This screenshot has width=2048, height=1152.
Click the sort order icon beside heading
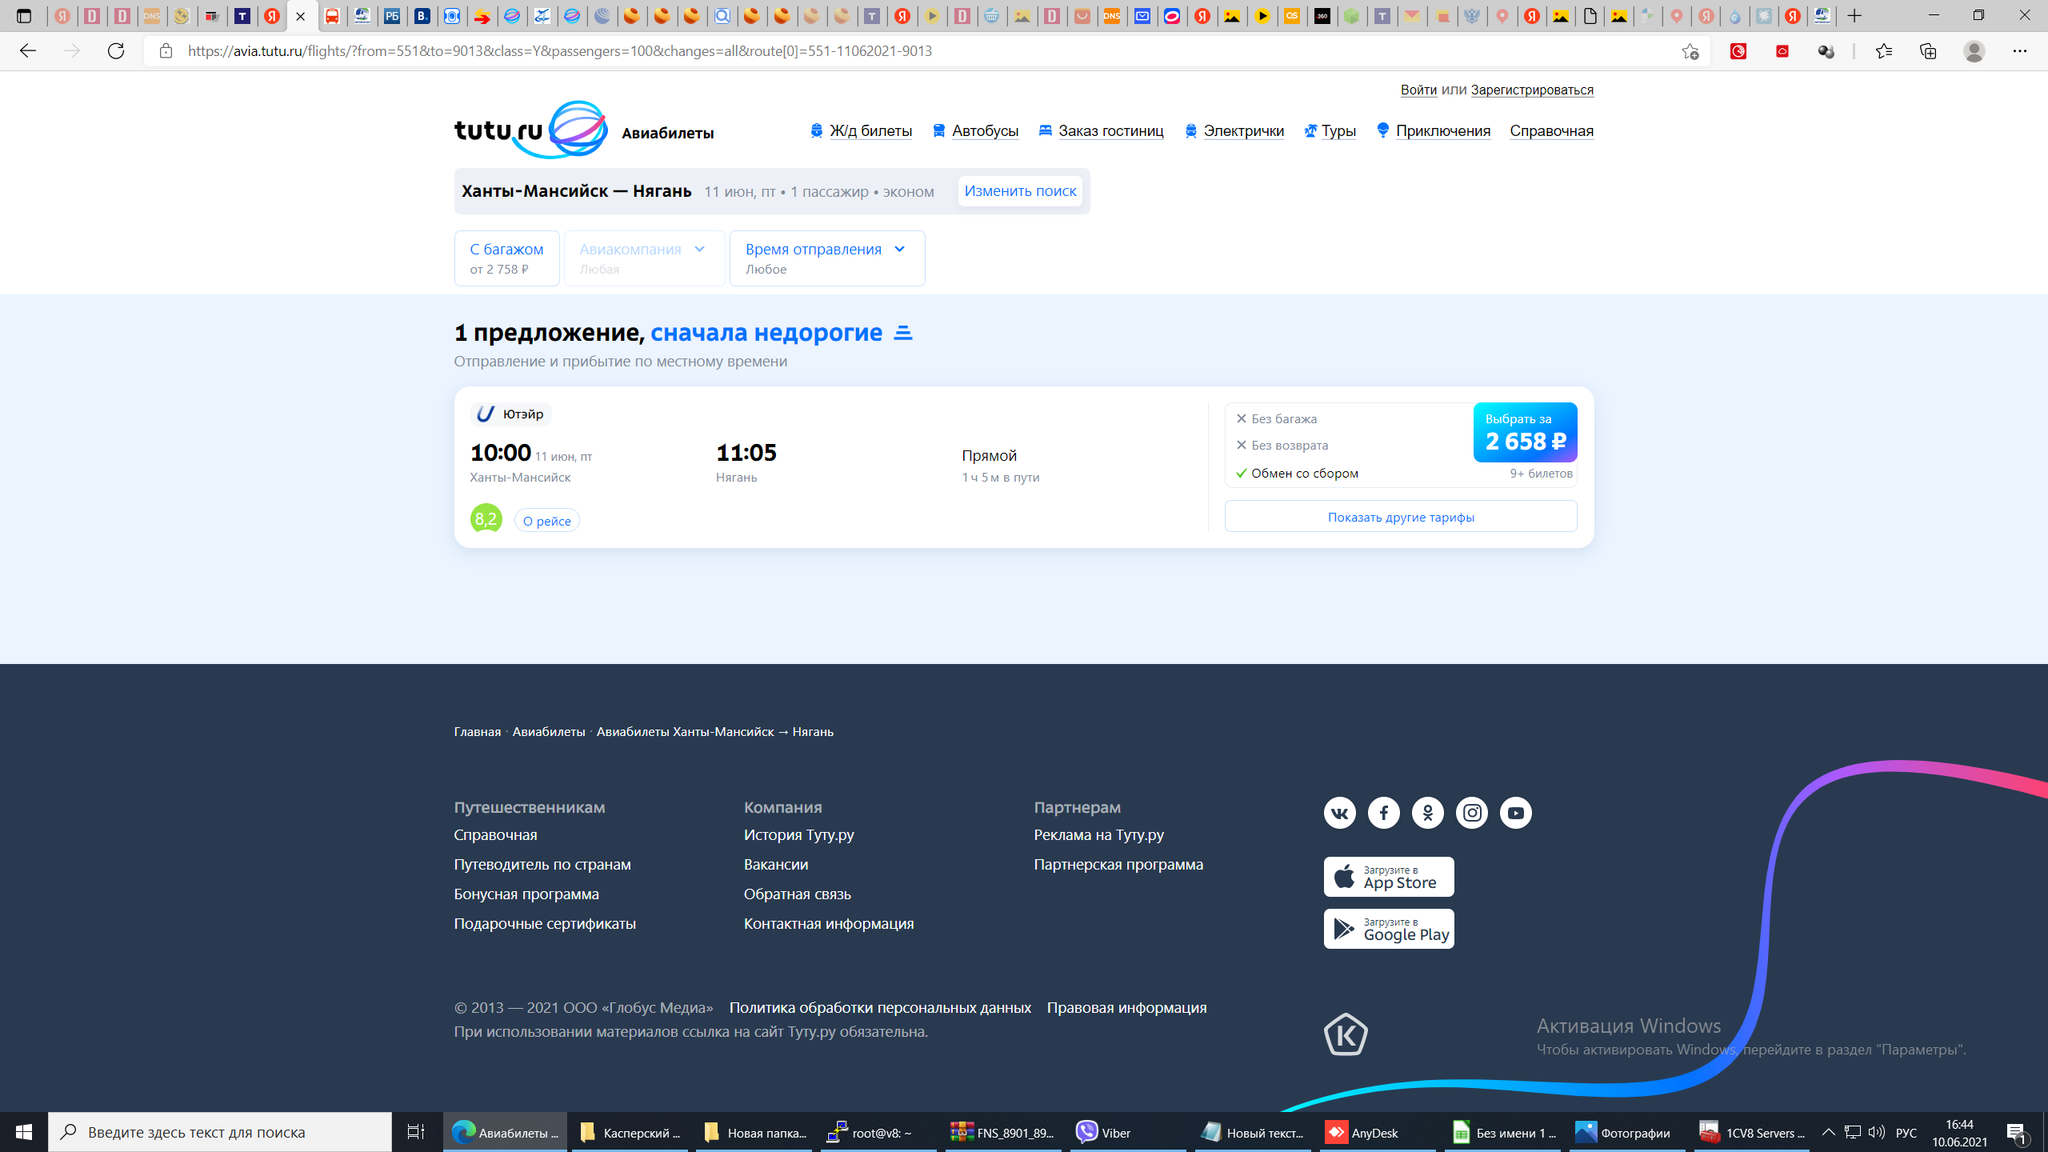(903, 333)
